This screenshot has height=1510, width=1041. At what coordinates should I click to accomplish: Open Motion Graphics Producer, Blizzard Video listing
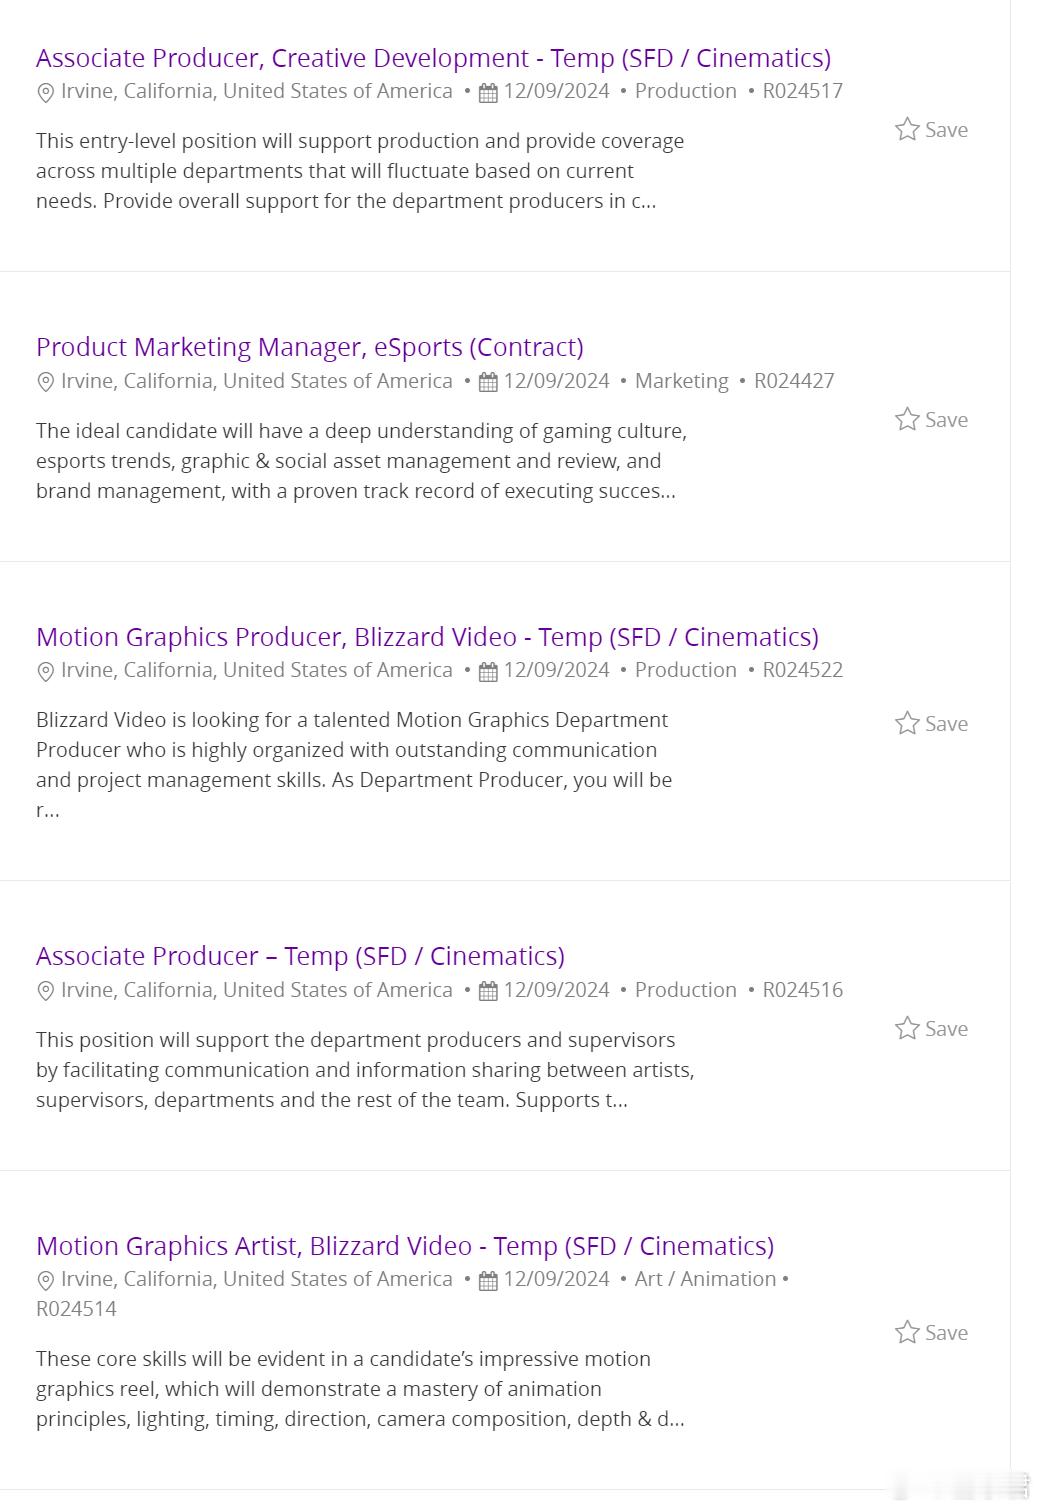pos(427,637)
